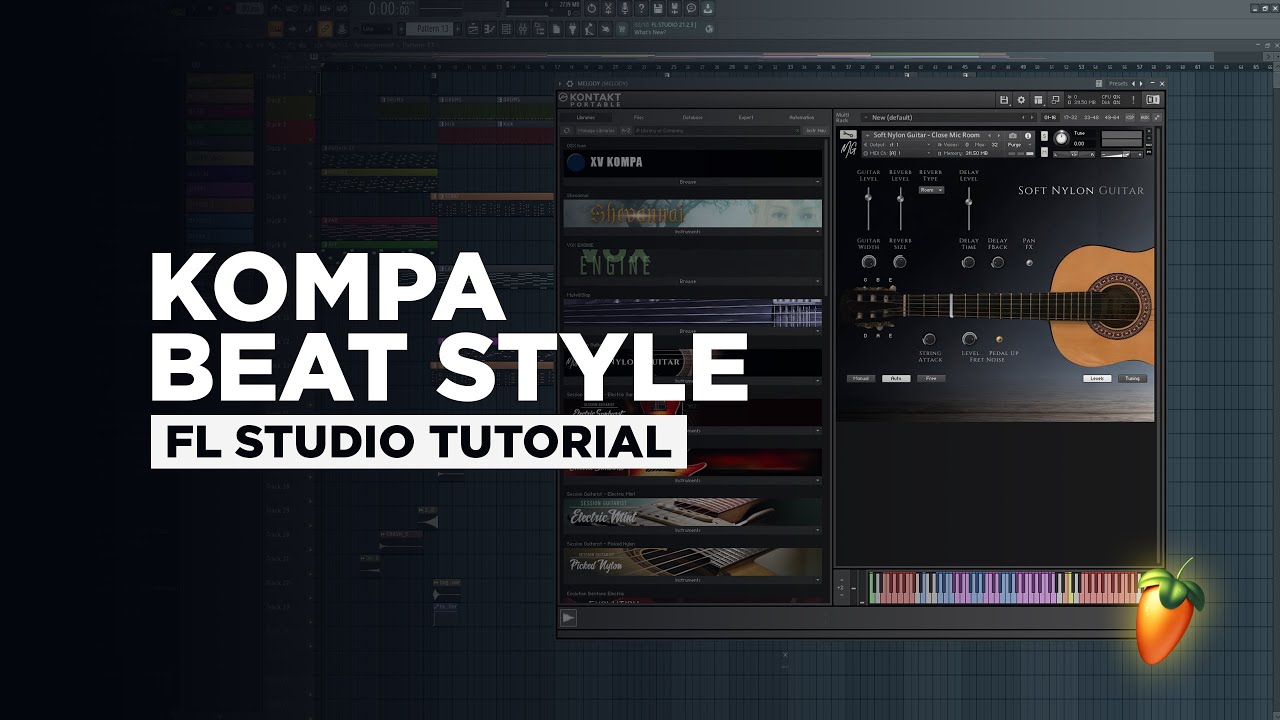The height and width of the screenshot is (720, 1280).
Task: Open Kontakt options gear icon
Action: pos(1021,100)
